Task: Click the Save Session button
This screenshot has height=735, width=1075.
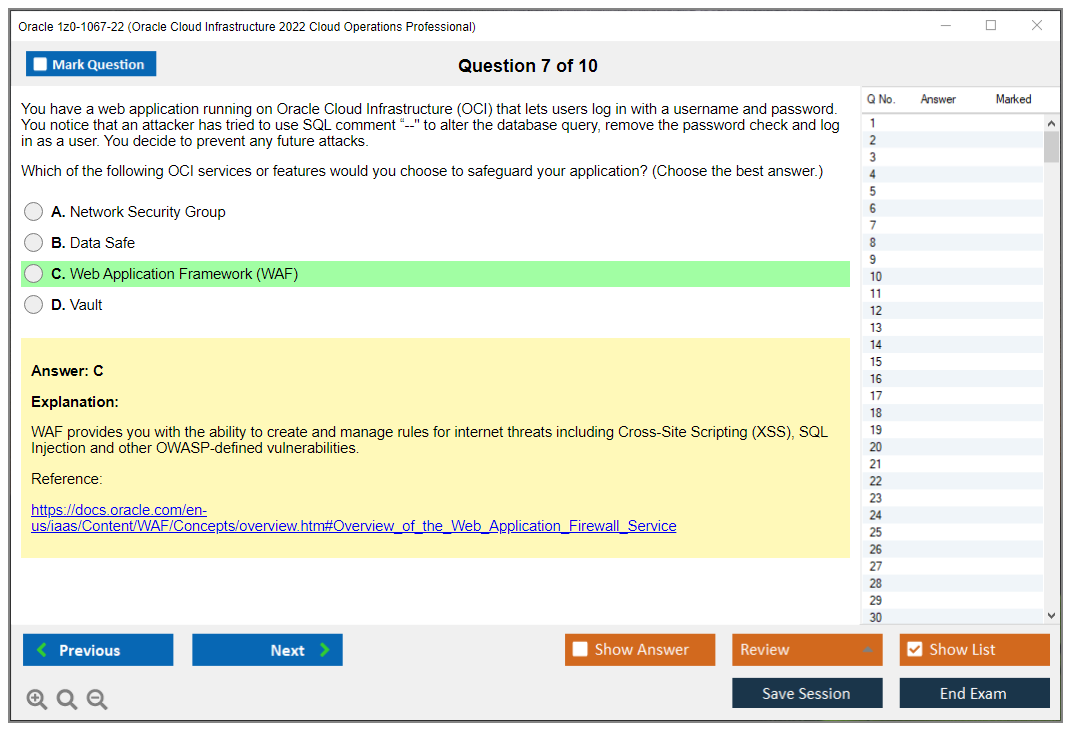Action: coord(806,692)
